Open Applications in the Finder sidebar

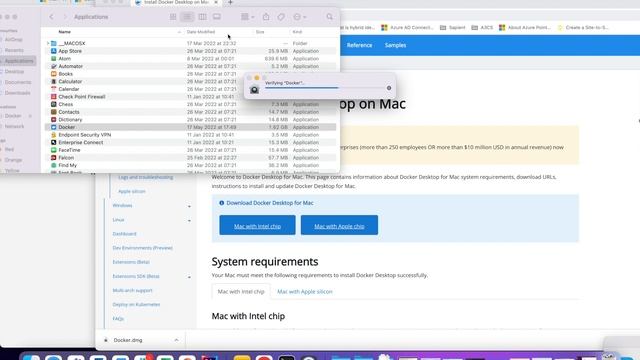tap(18, 61)
